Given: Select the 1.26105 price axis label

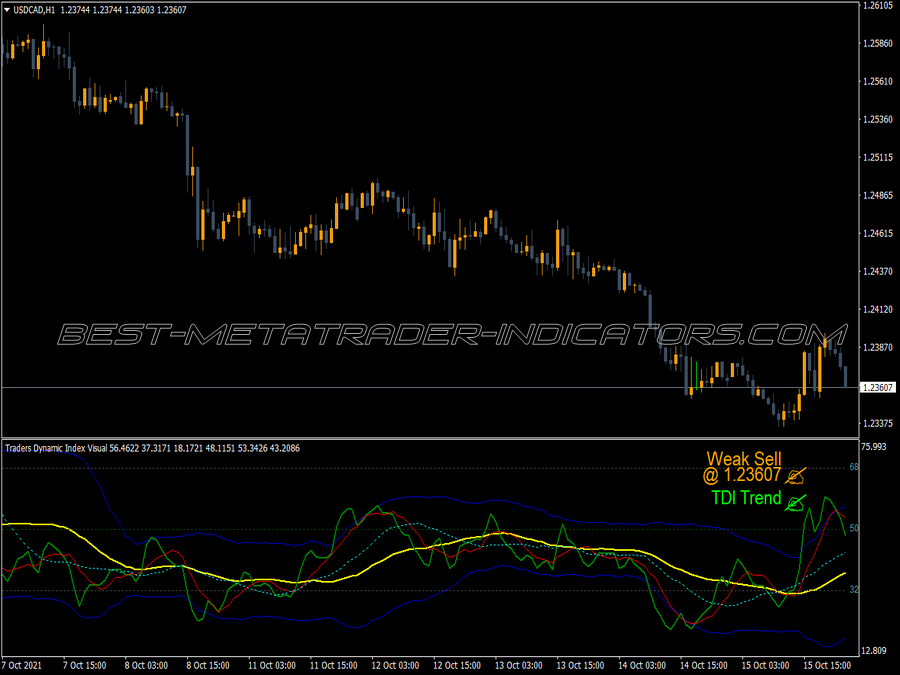Looking at the screenshot, I should [878, 5].
